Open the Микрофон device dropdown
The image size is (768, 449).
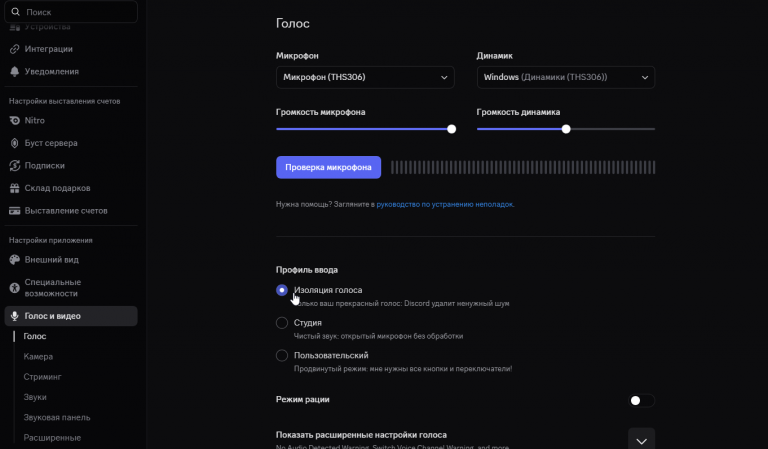365,77
